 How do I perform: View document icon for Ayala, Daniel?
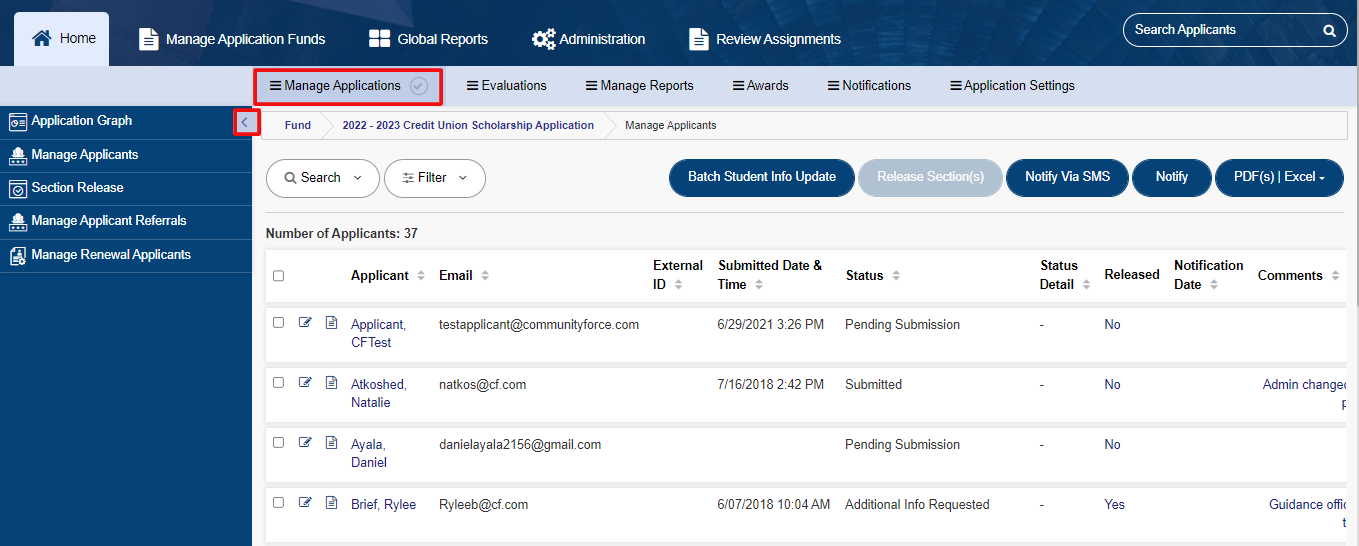[x=331, y=443]
